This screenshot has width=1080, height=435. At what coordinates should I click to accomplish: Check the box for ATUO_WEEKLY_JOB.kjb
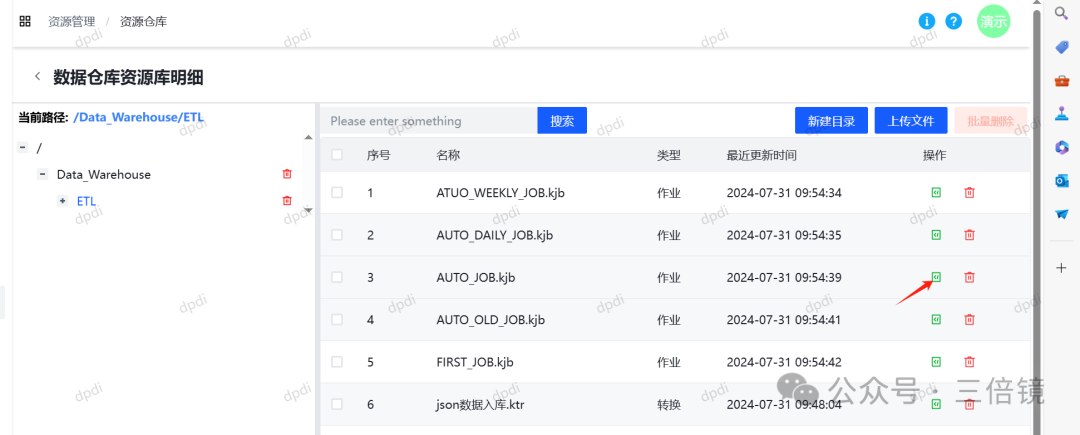pos(337,193)
